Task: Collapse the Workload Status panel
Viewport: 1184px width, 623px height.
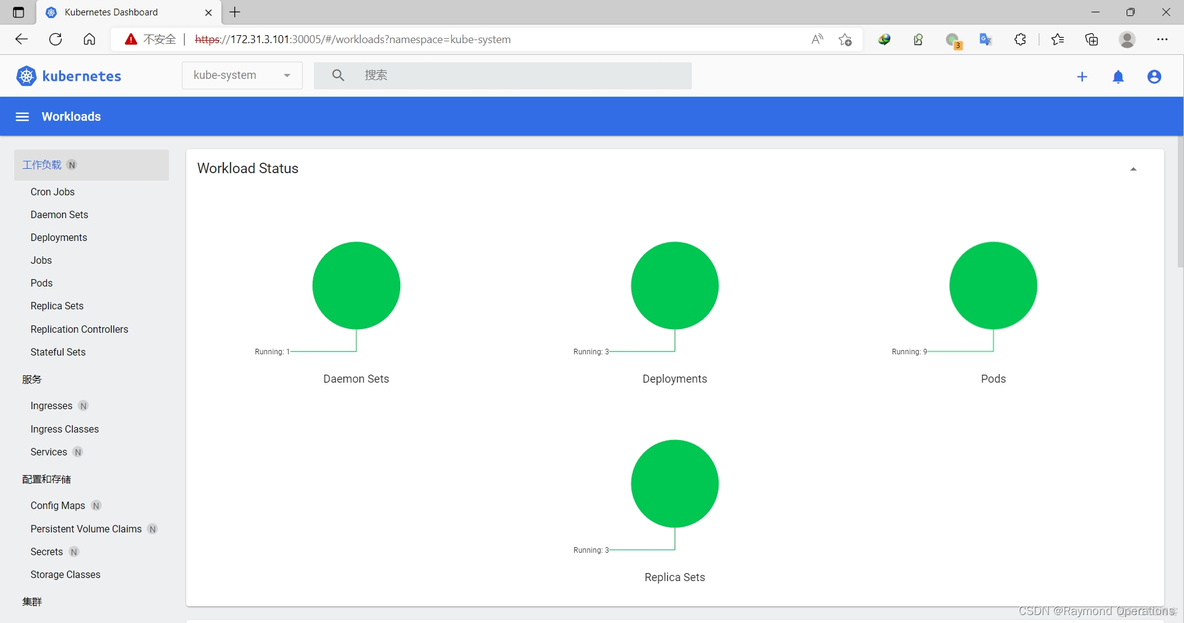Action: [1133, 169]
